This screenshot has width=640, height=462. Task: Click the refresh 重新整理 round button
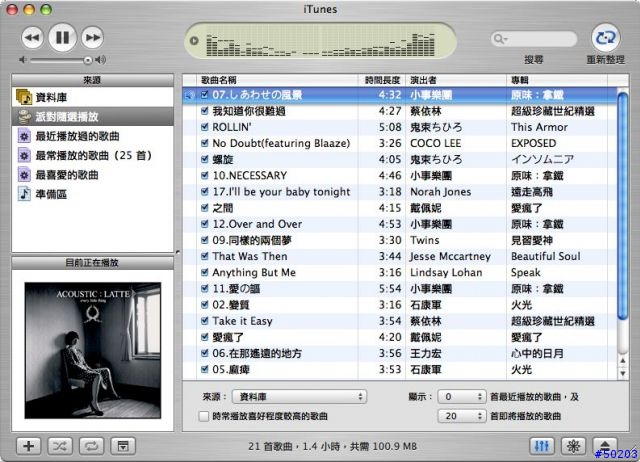pos(606,38)
